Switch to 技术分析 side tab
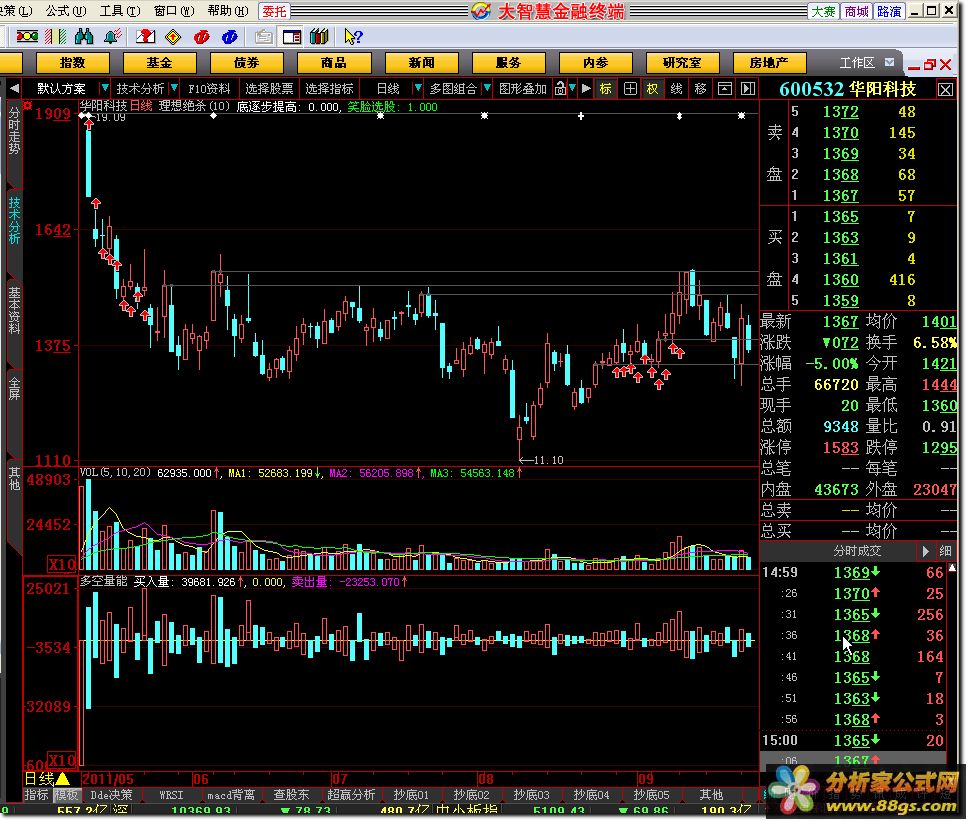968x821 pixels. point(14,221)
